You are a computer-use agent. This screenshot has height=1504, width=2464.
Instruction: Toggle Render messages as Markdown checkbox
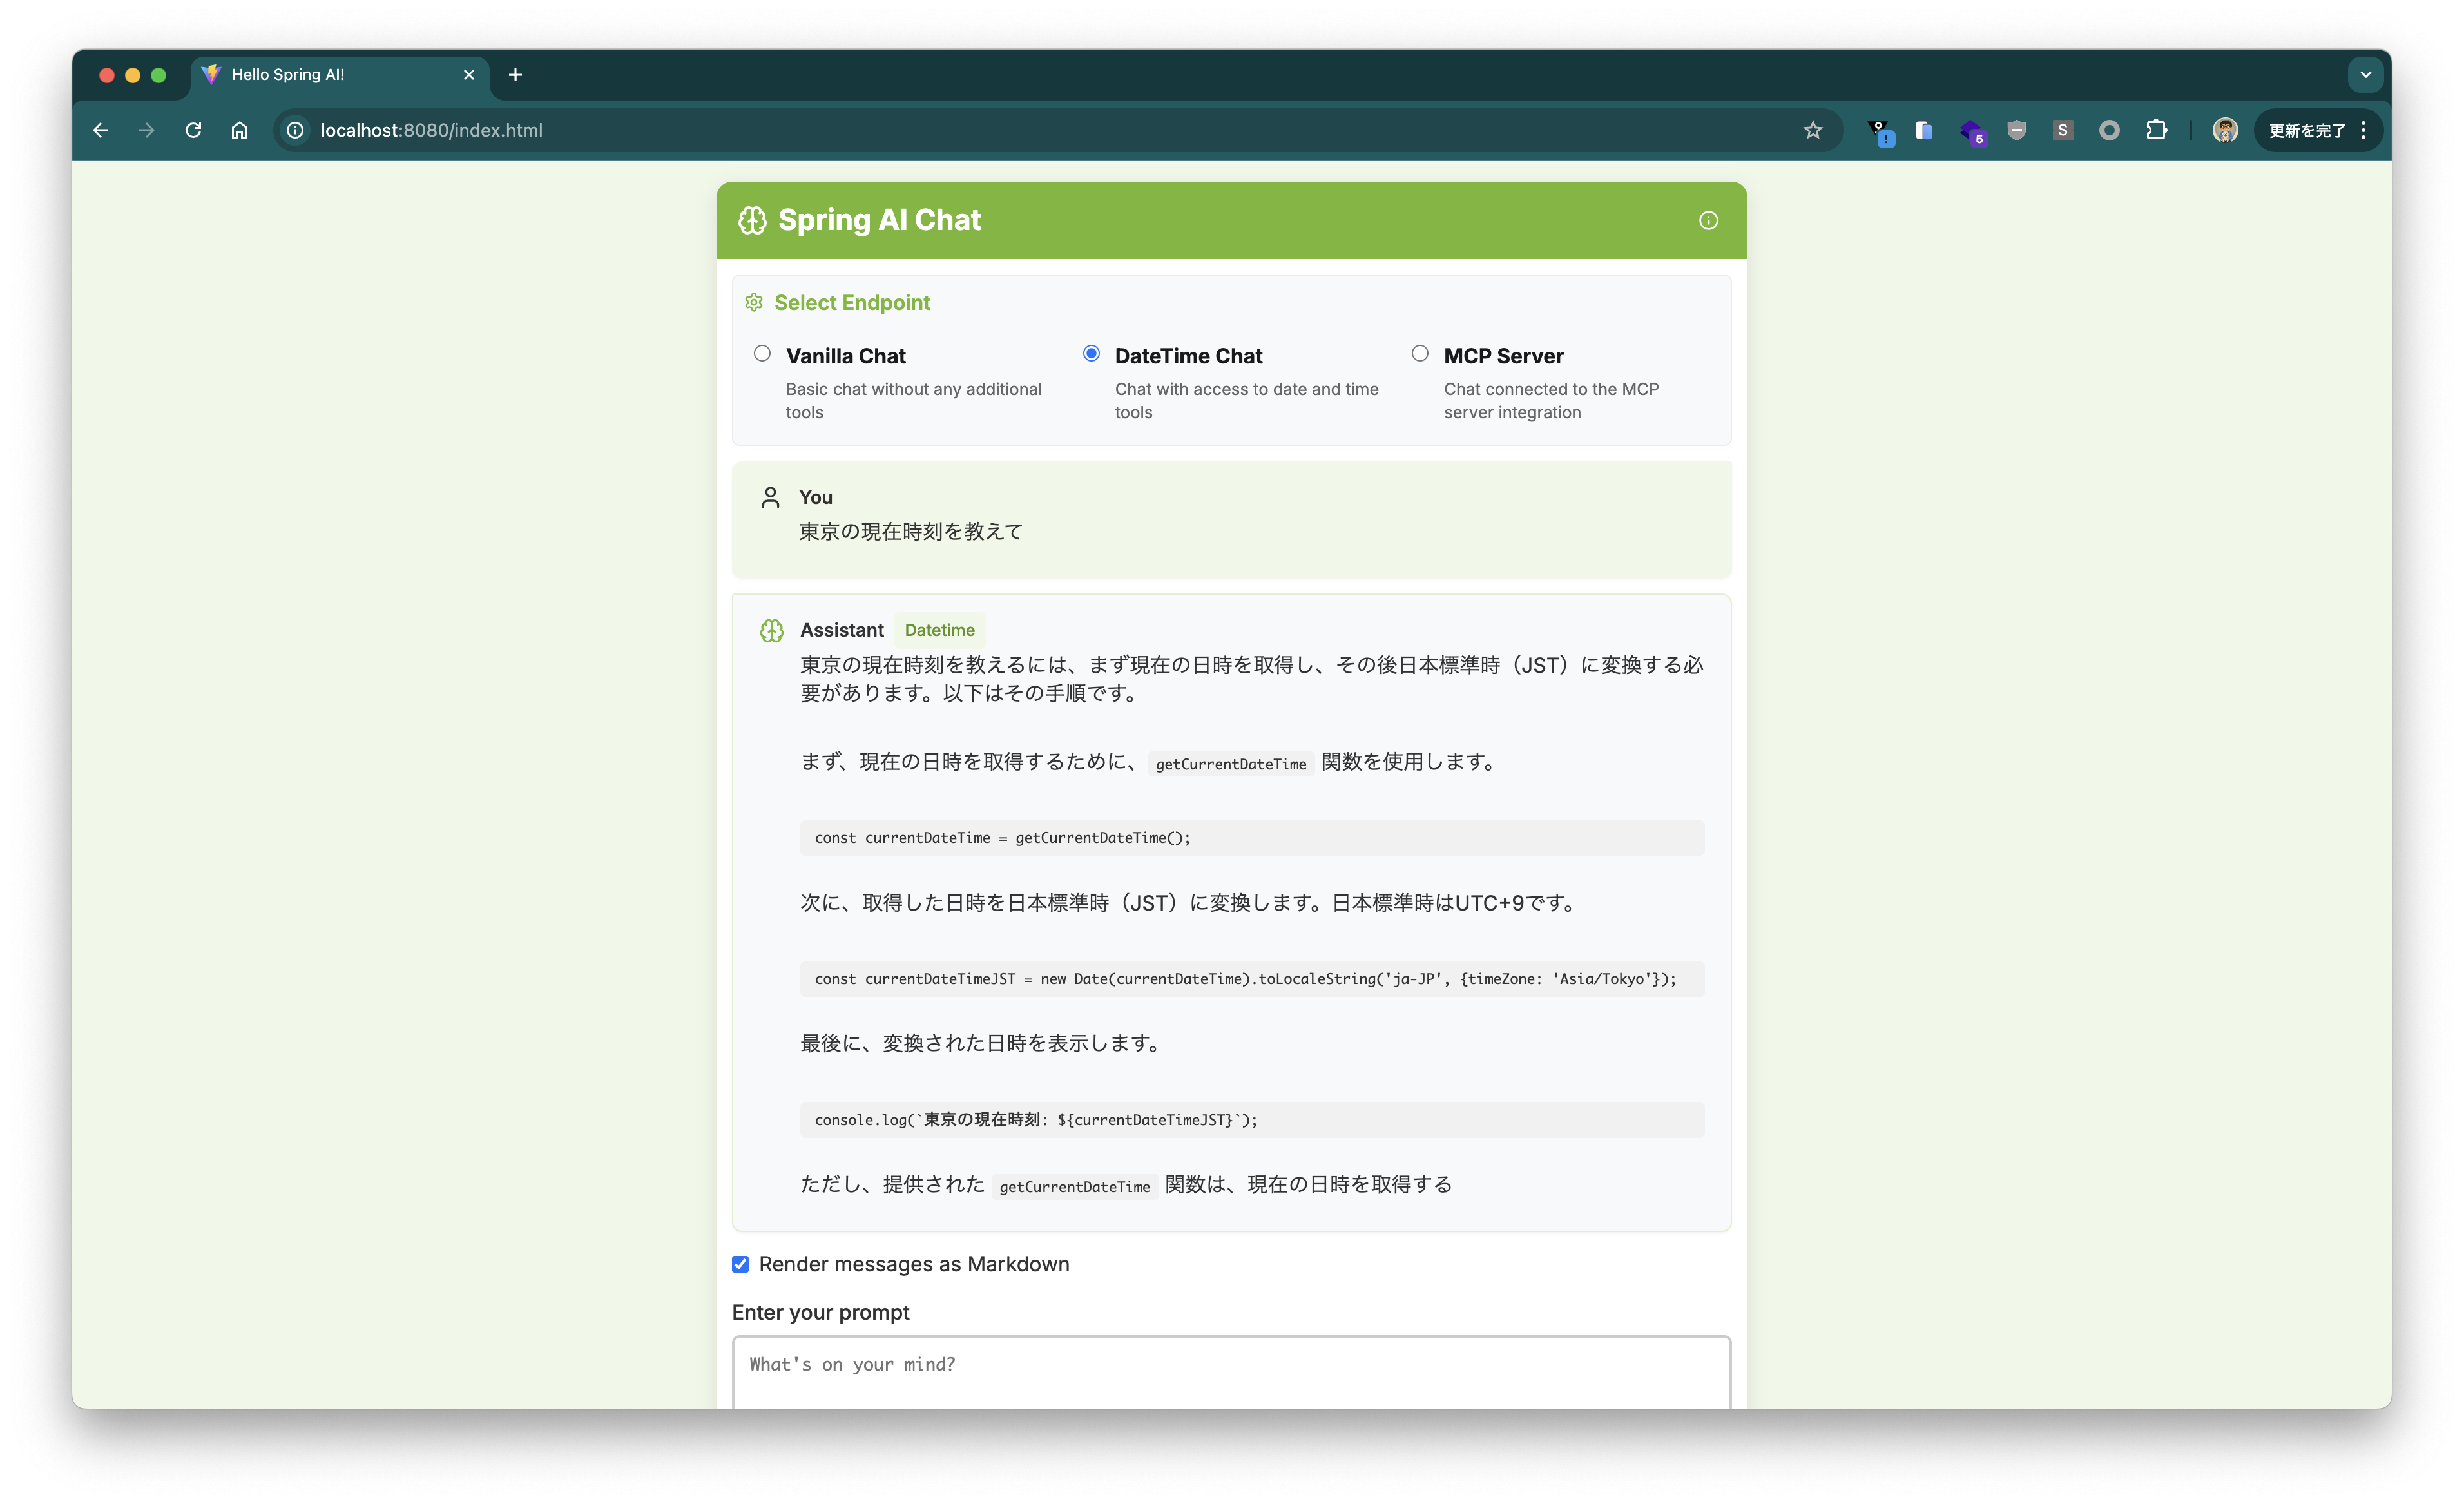click(x=740, y=1264)
